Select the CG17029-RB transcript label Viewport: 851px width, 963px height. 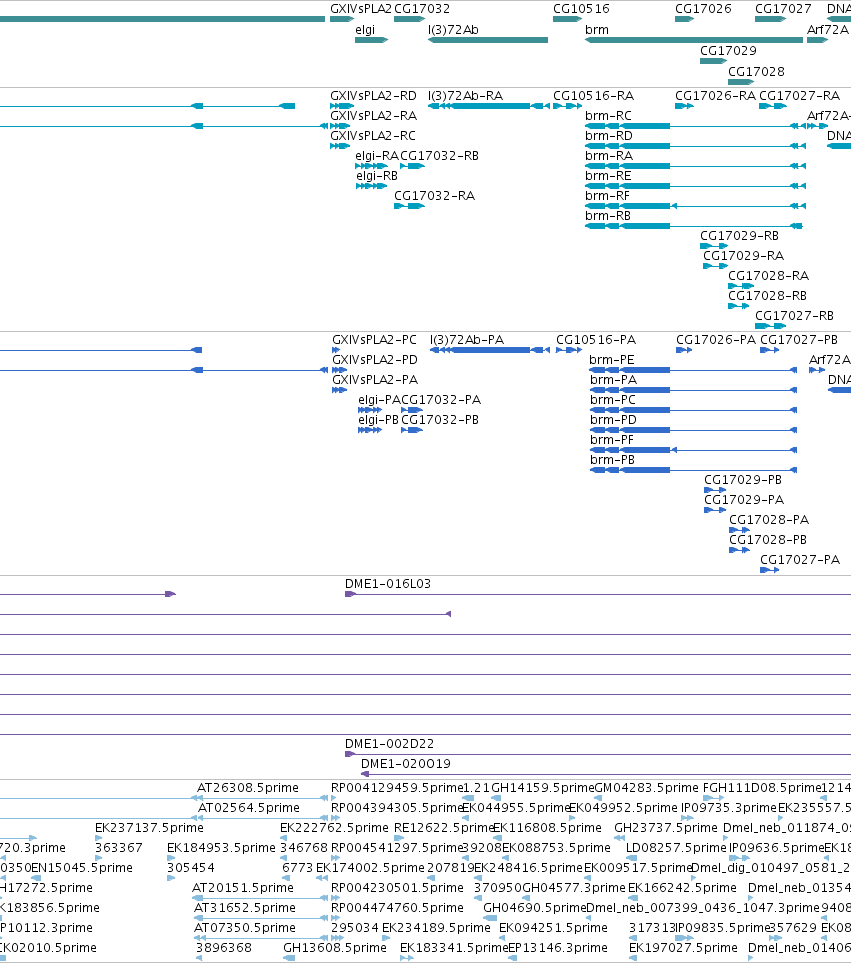click(739, 236)
